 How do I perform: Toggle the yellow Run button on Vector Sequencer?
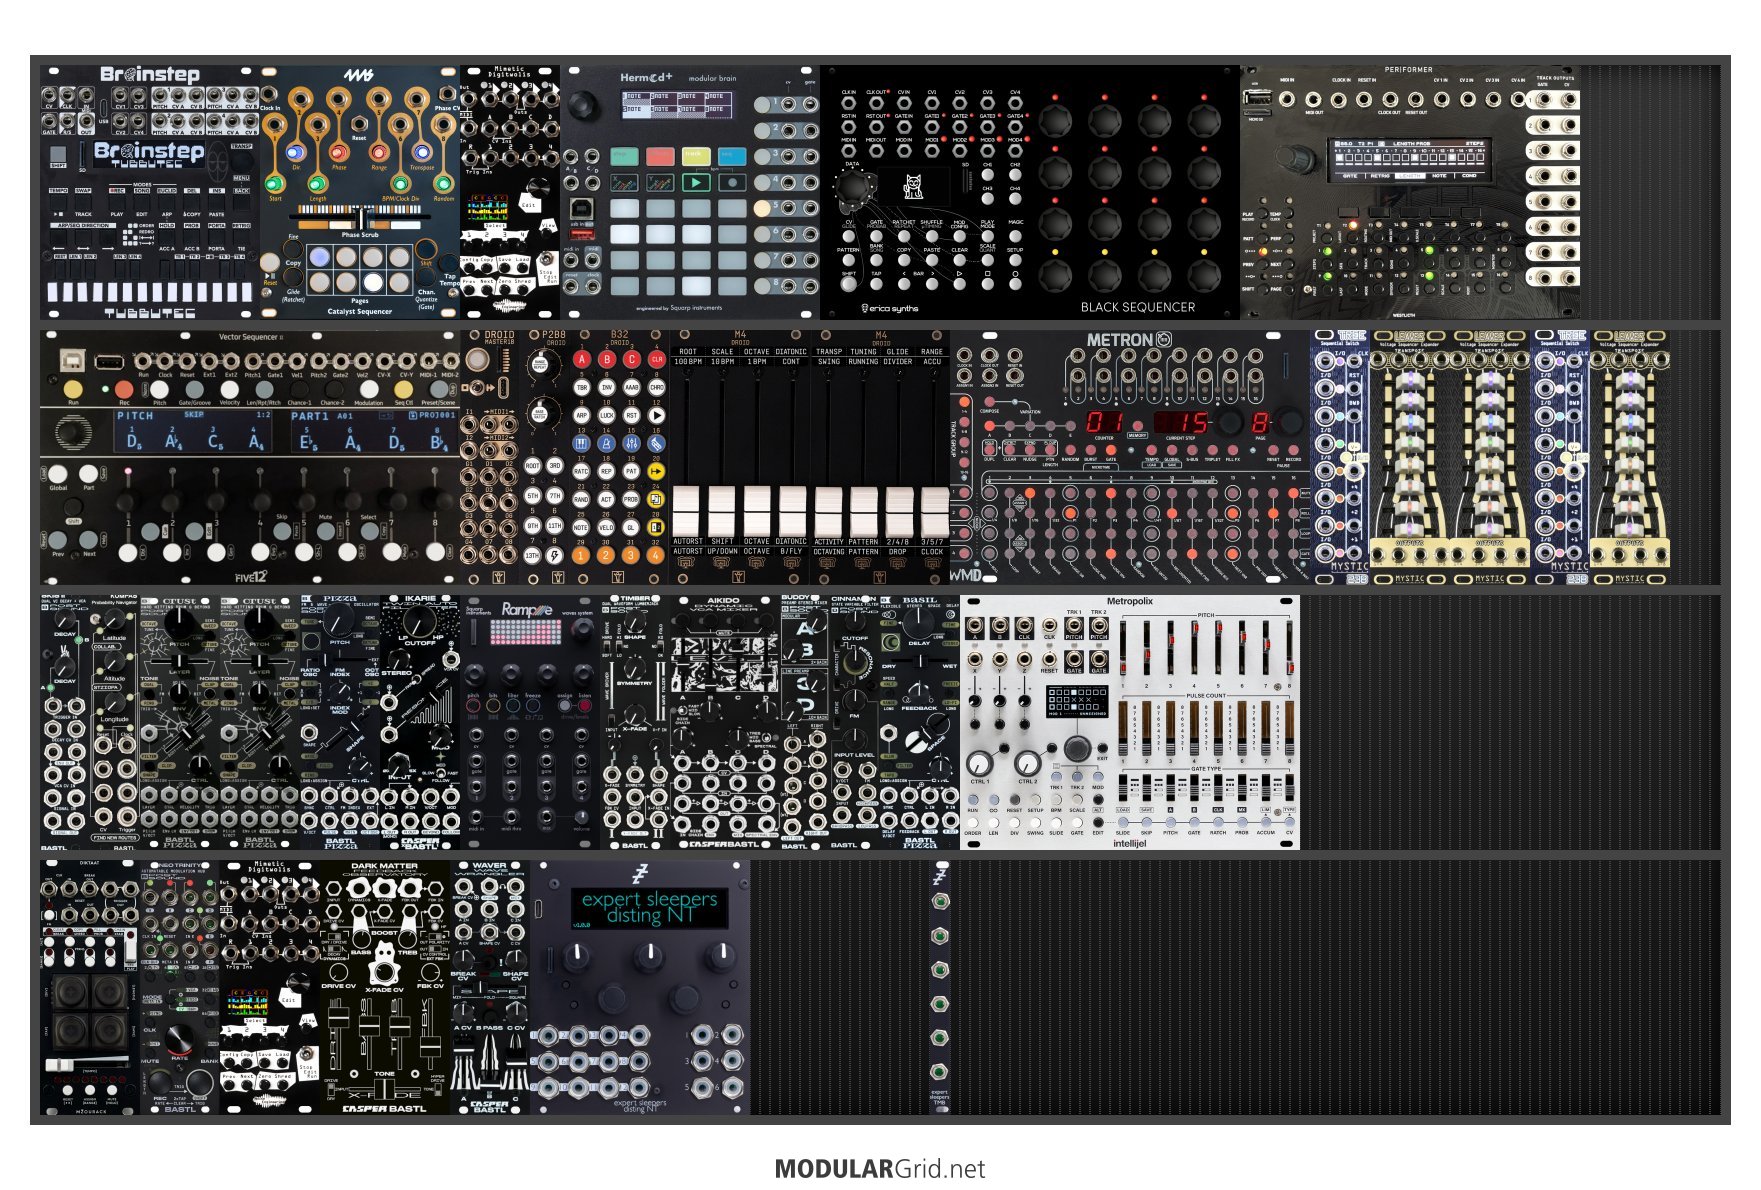point(73,389)
